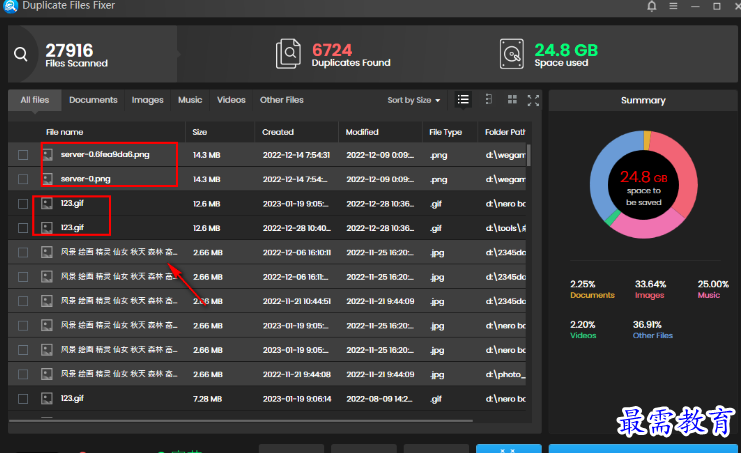Click 7.28 MB size cell
Image resolution: width=741 pixels, height=453 pixels.
click(207, 399)
